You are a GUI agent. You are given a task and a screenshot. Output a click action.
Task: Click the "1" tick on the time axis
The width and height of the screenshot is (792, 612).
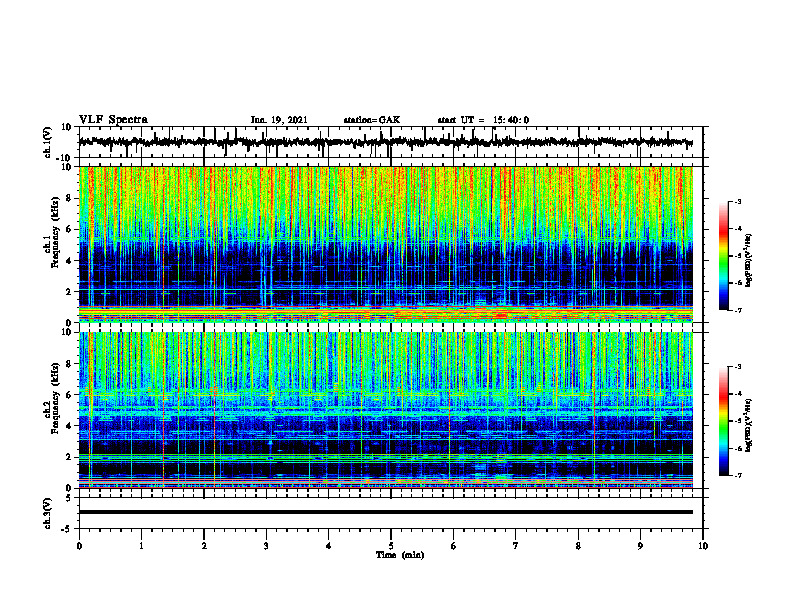(x=141, y=546)
